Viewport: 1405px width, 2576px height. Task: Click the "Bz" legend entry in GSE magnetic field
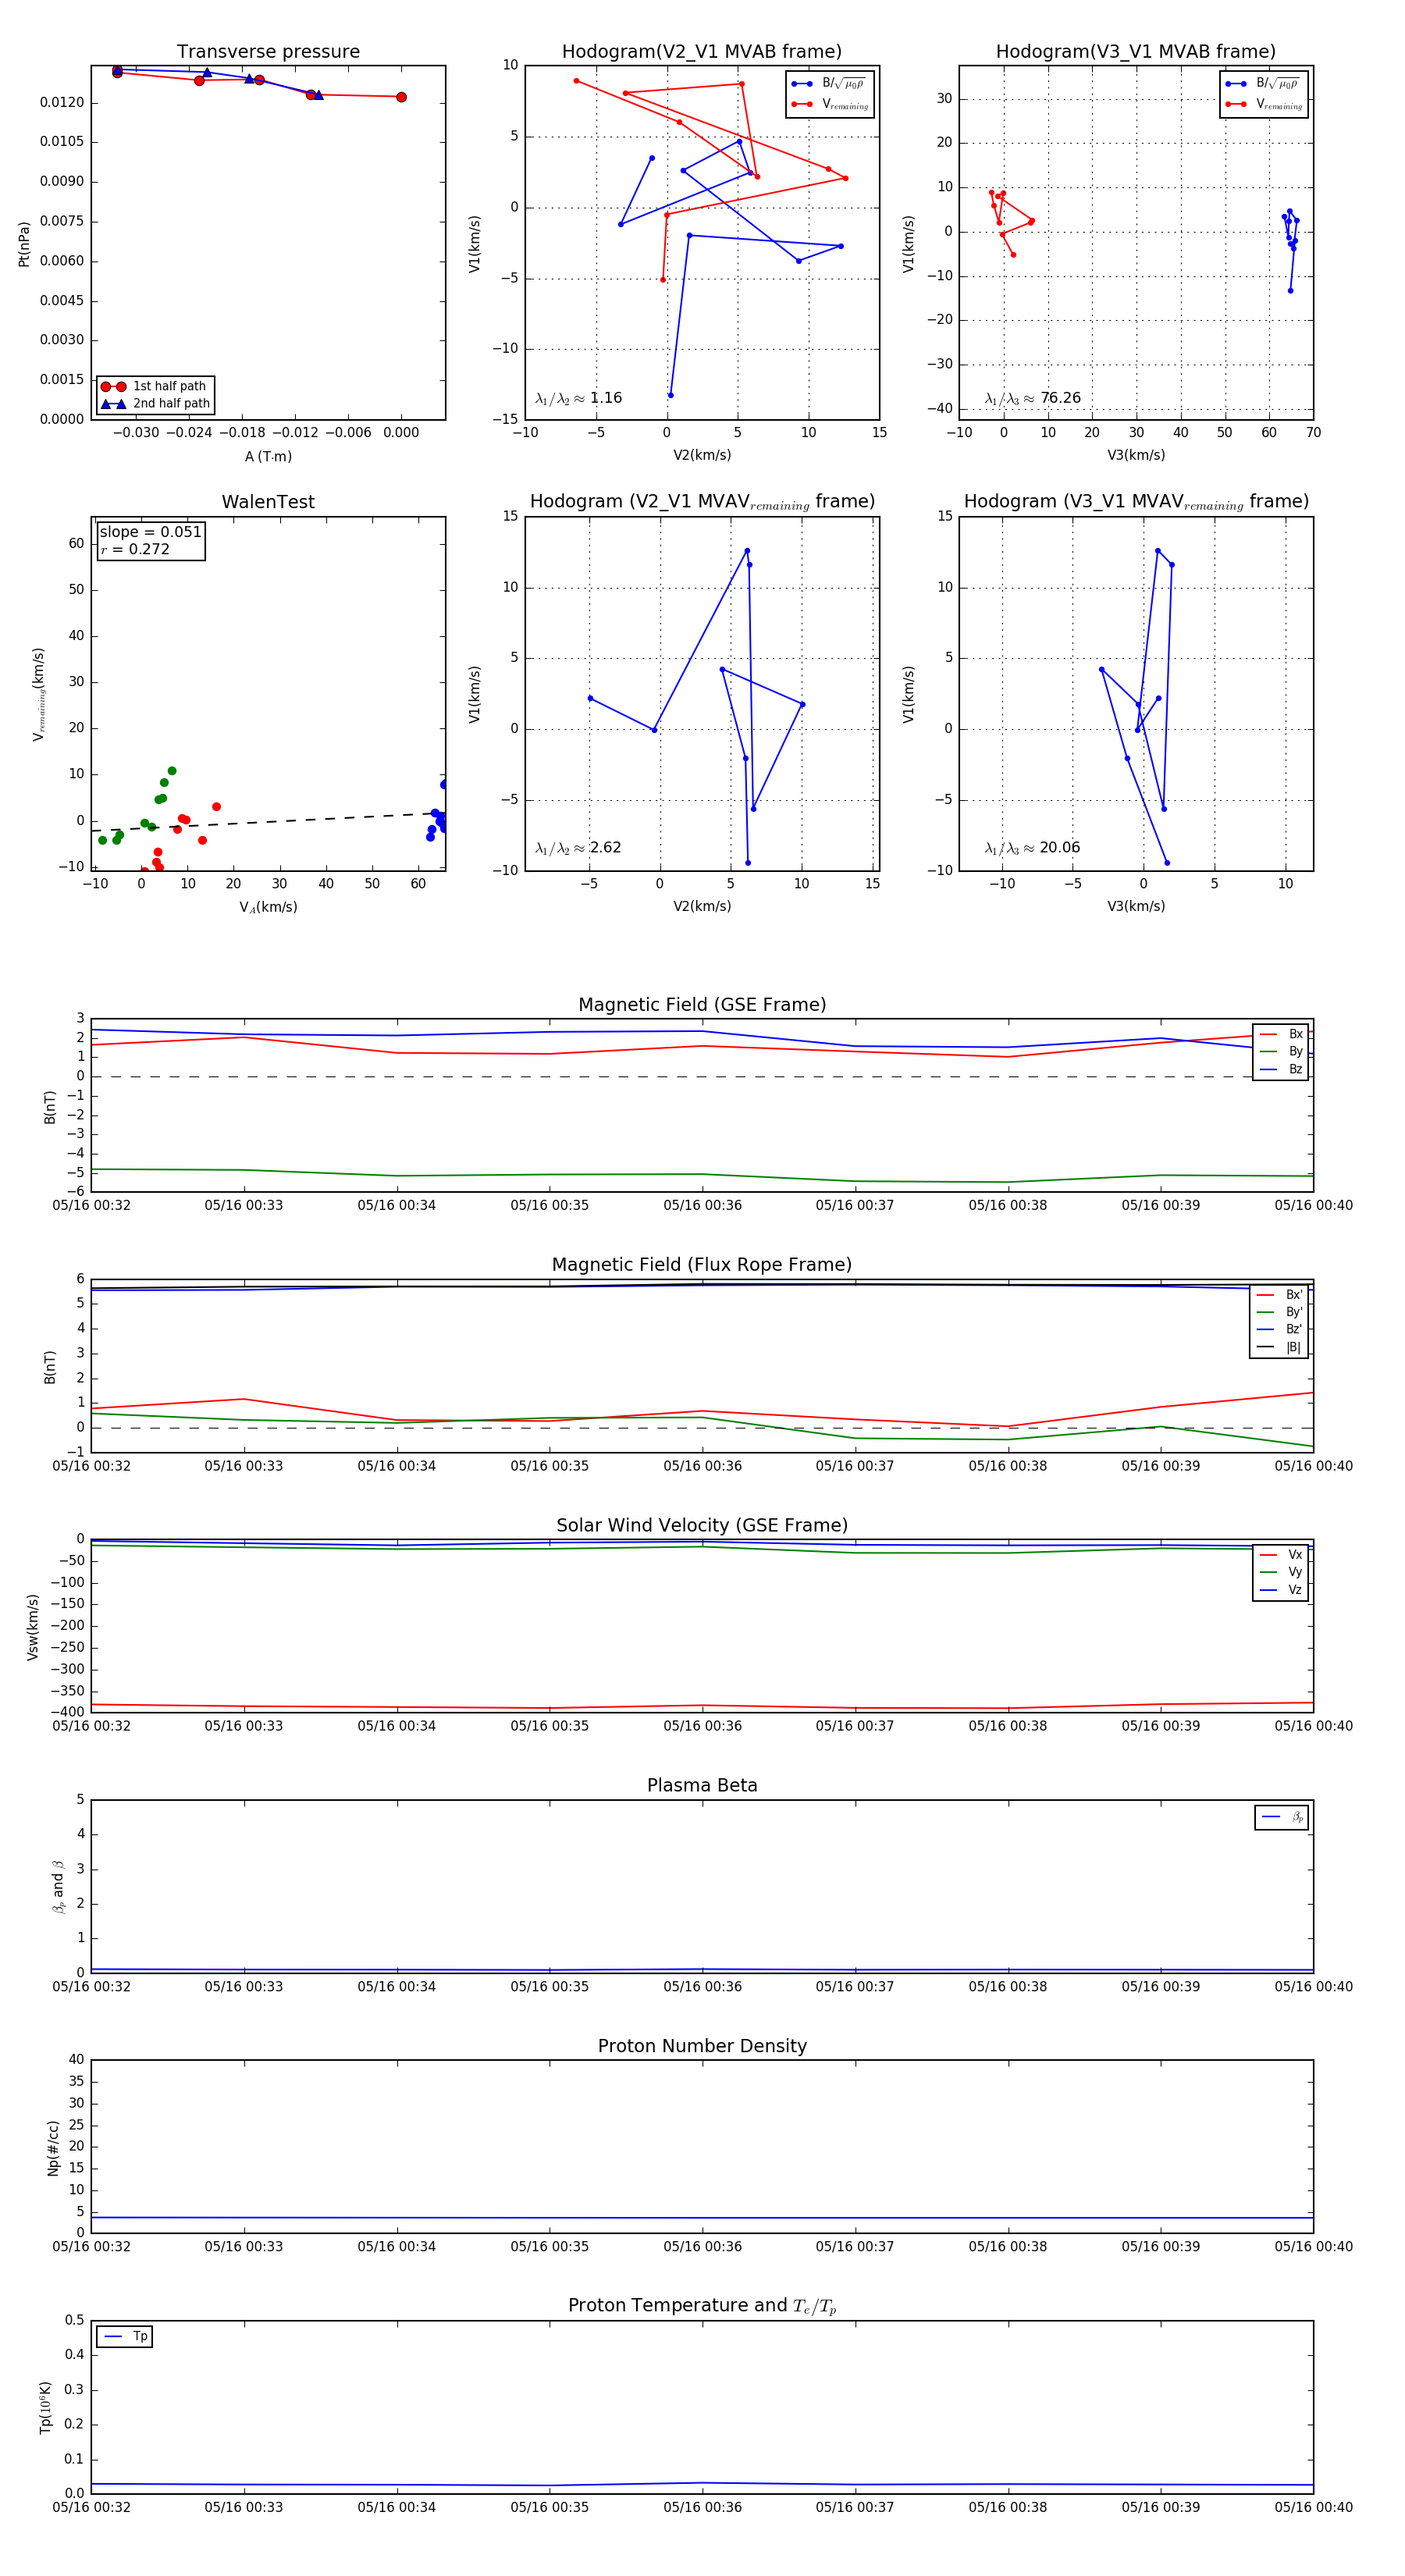pyautogui.click(x=1281, y=1069)
